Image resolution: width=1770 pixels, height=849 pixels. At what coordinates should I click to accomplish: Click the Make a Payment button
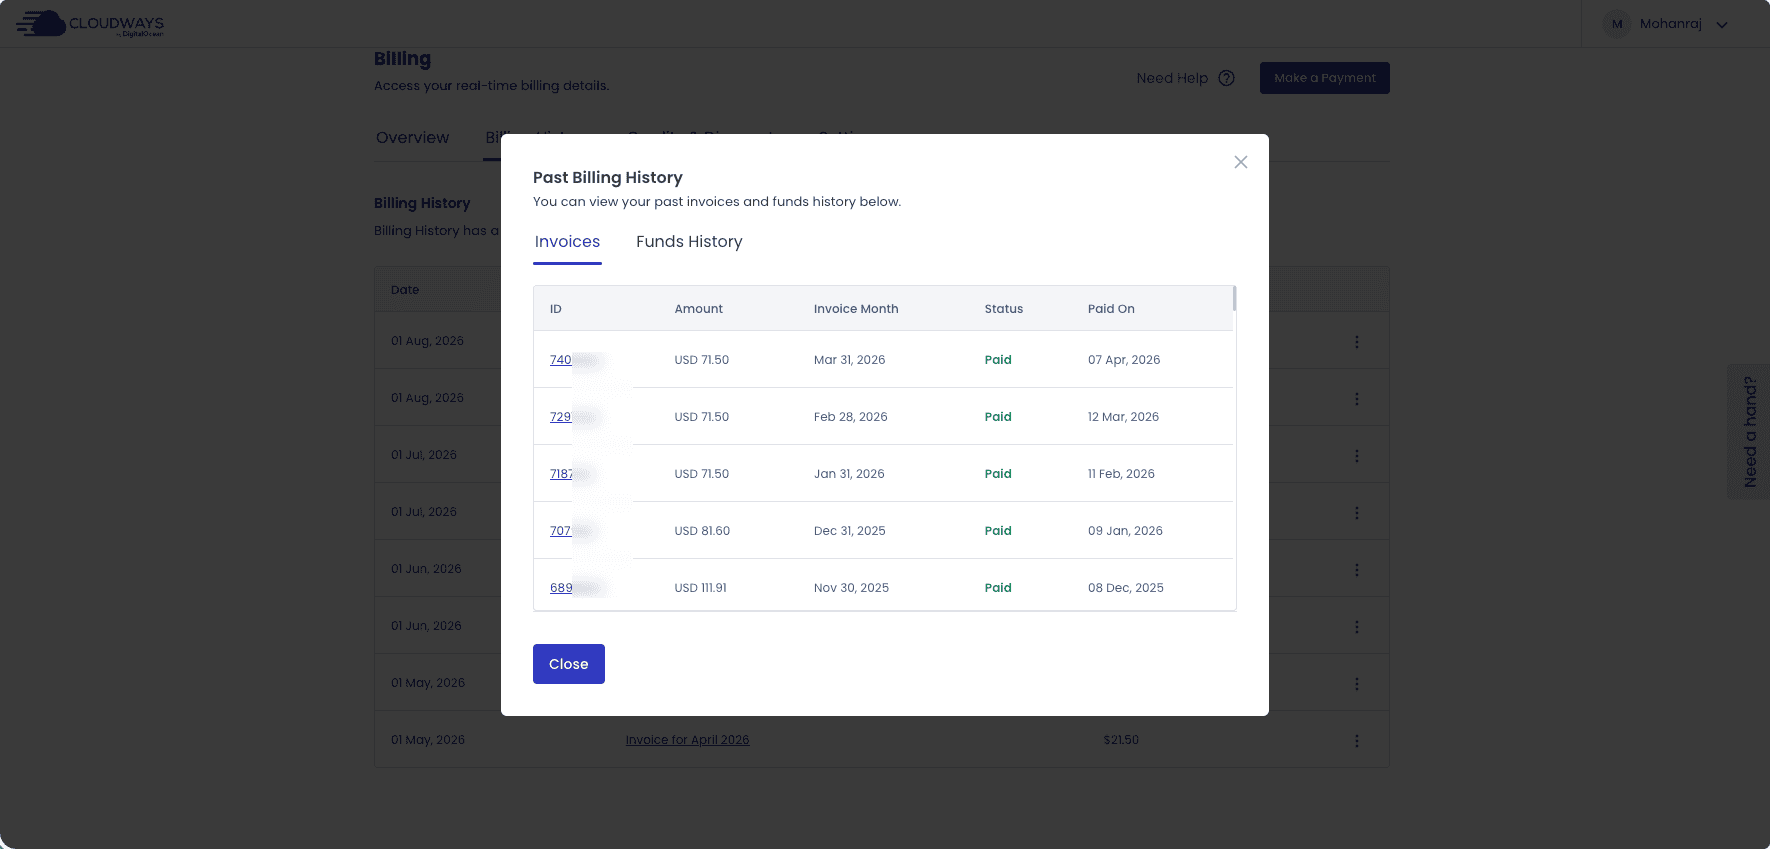(x=1324, y=78)
